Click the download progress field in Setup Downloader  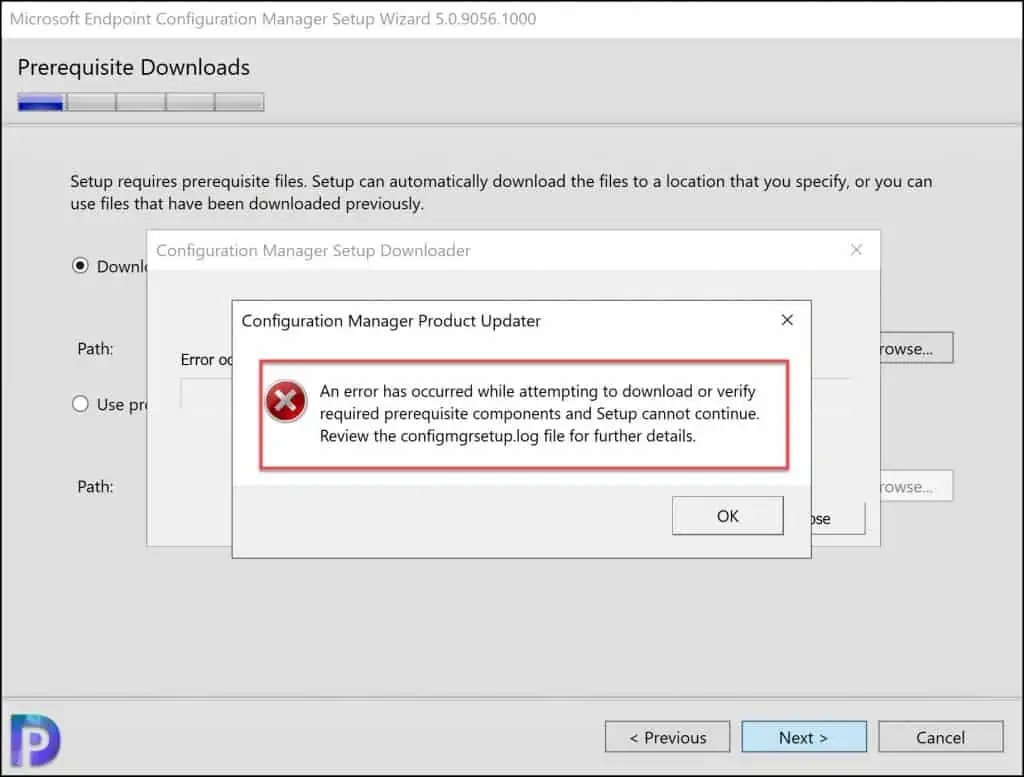coord(206,395)
